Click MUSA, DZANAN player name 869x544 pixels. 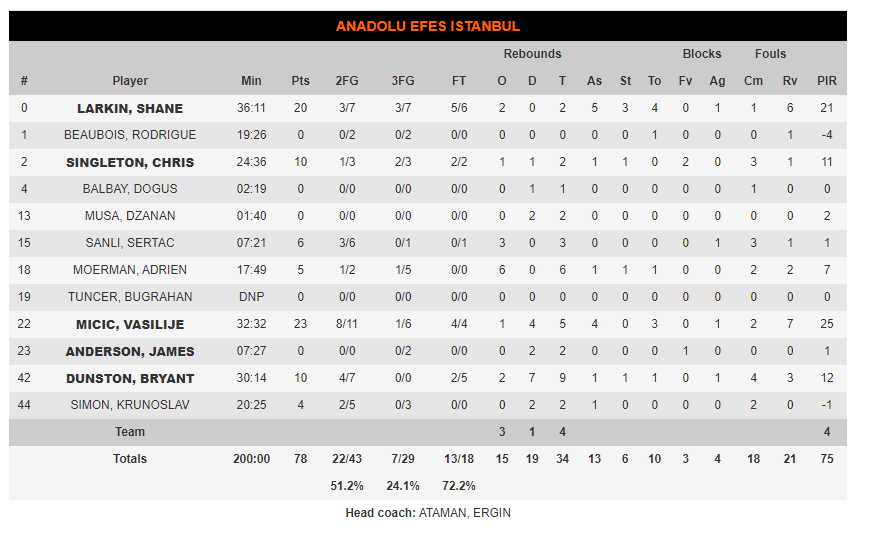coord(130,216)
